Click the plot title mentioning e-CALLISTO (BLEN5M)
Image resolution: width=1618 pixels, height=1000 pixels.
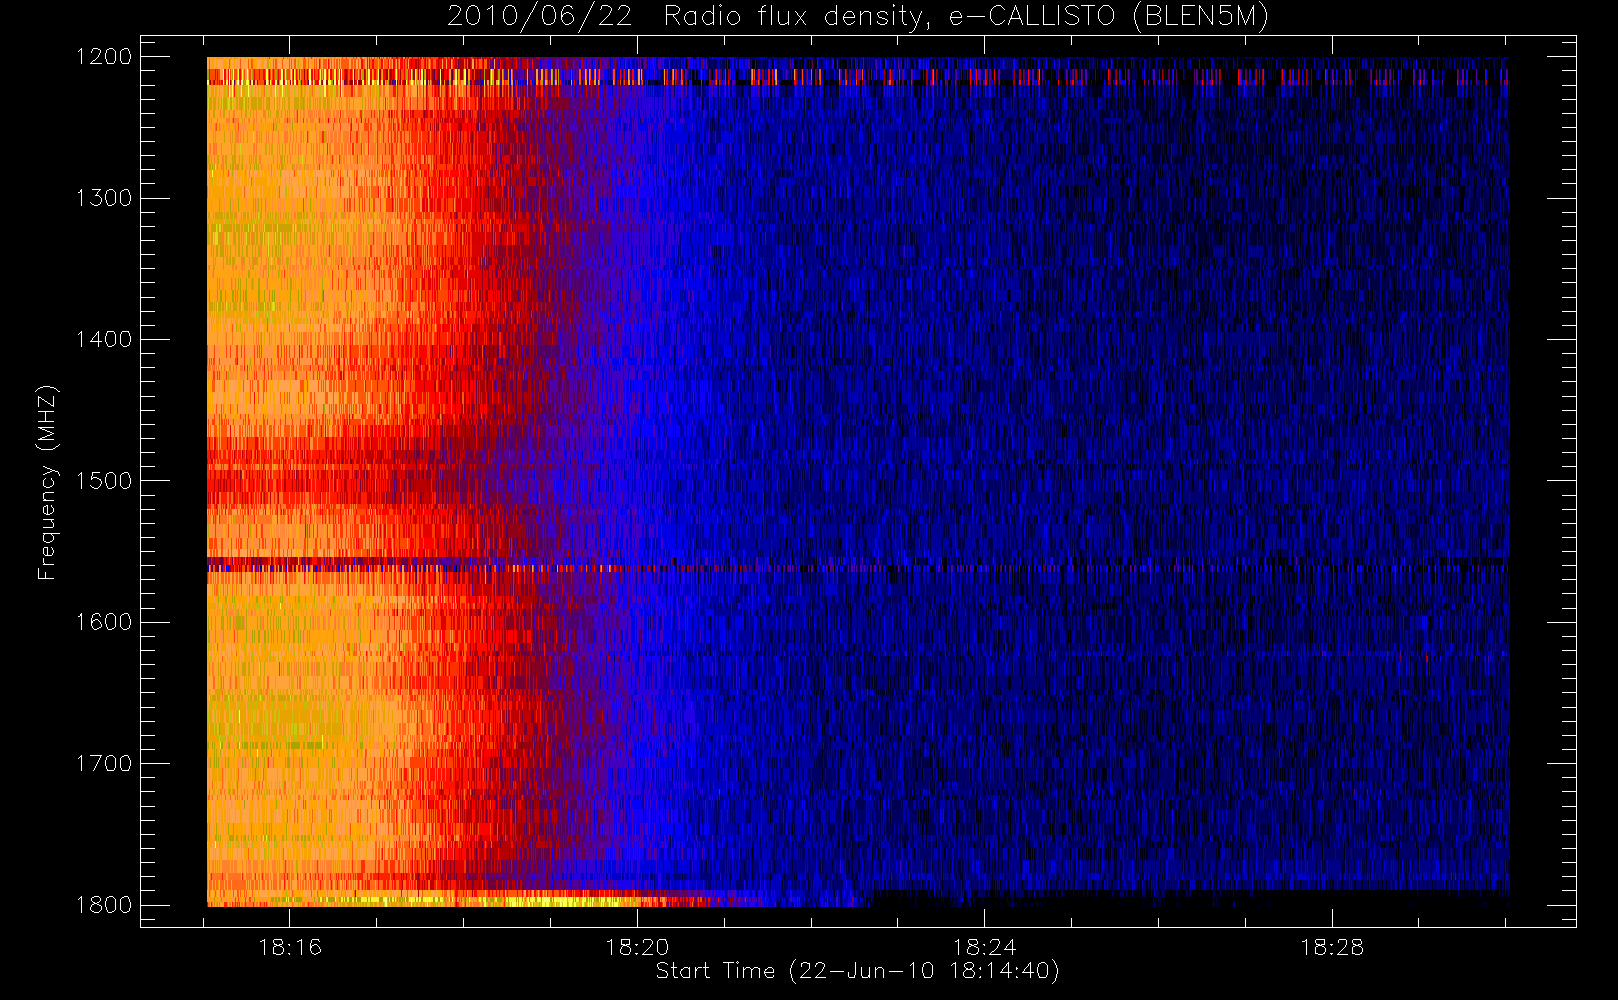click(858, 16)
